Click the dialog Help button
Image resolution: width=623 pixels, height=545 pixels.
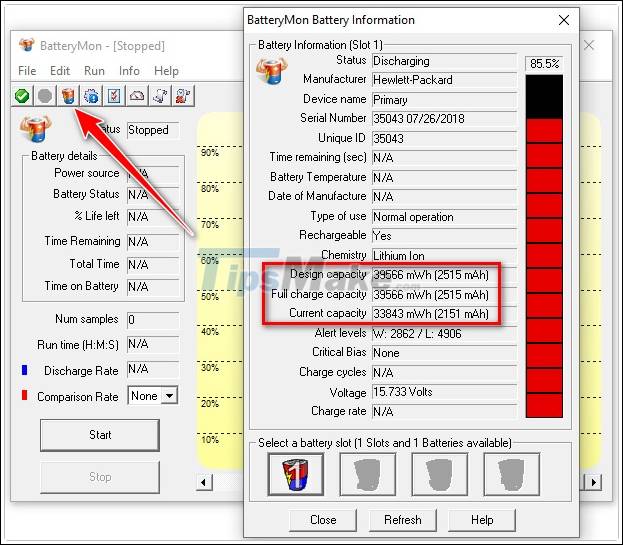tap(482, 520)
